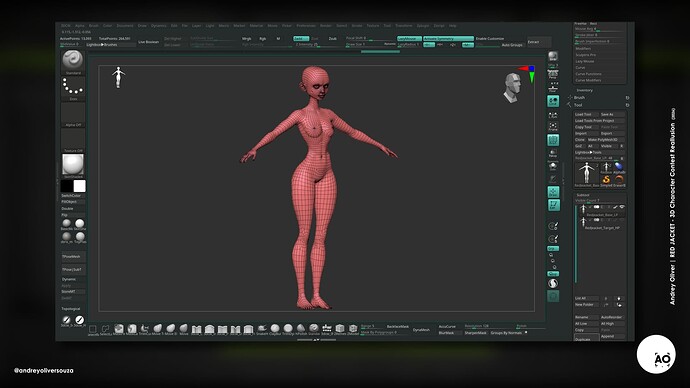Open the Preferences menu
690x388 pixels.
[306, 26]
